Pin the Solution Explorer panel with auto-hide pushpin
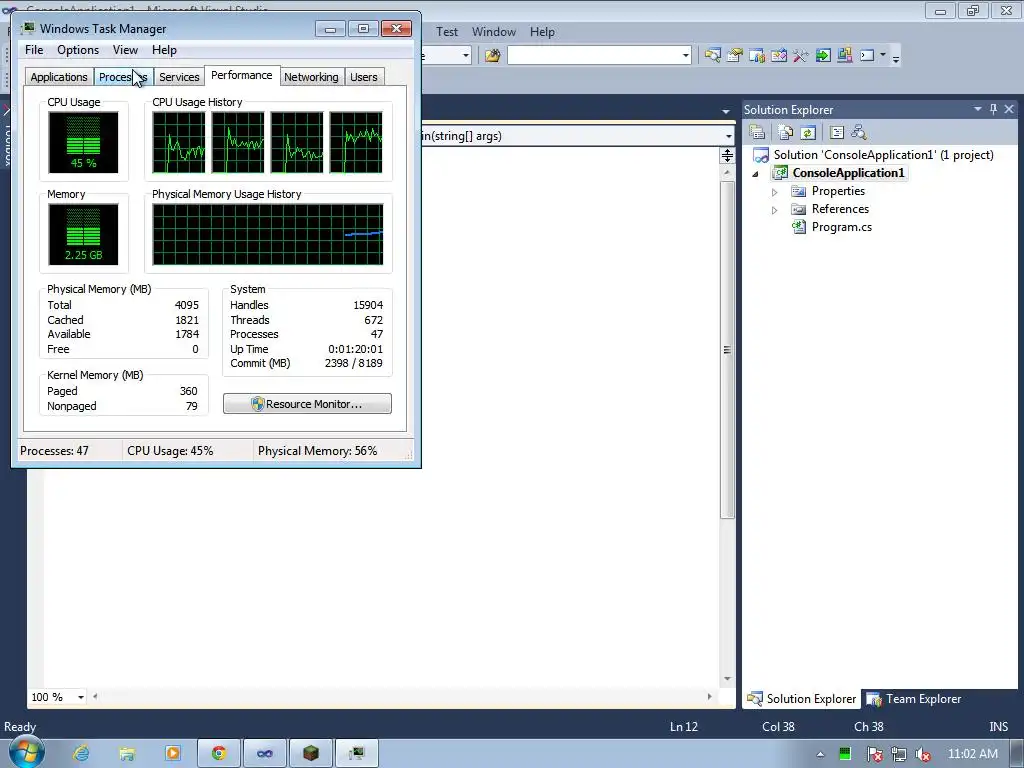 click(993, 109)
